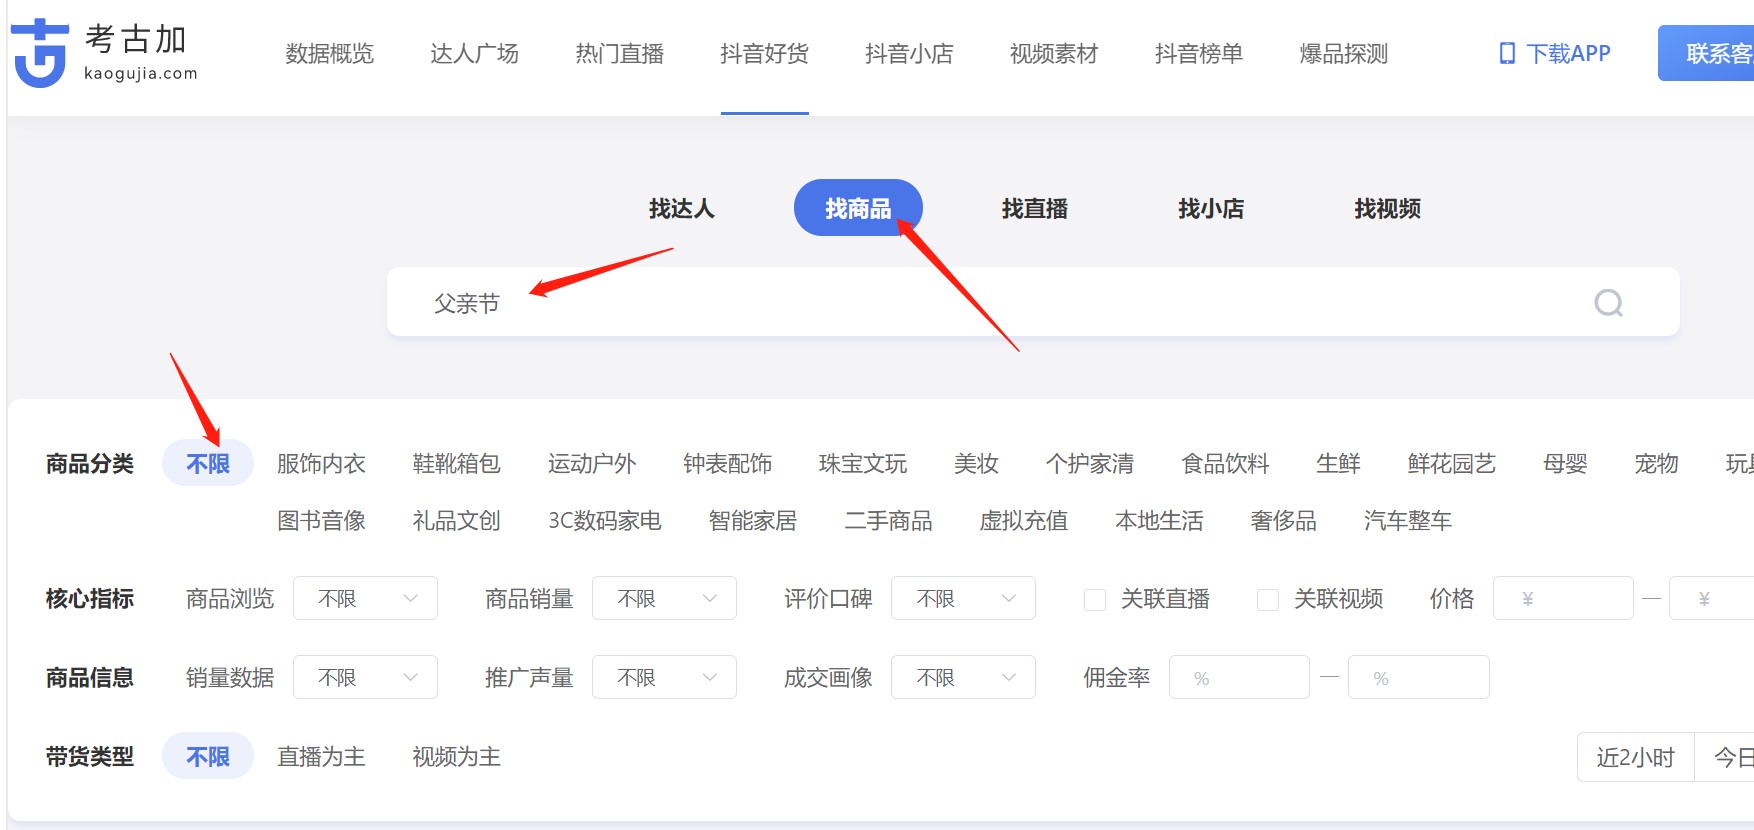The image size is (1754, 830).
Task: Filter by 宠物 category
Action: pyautogui.click(x=1657, y=463)
